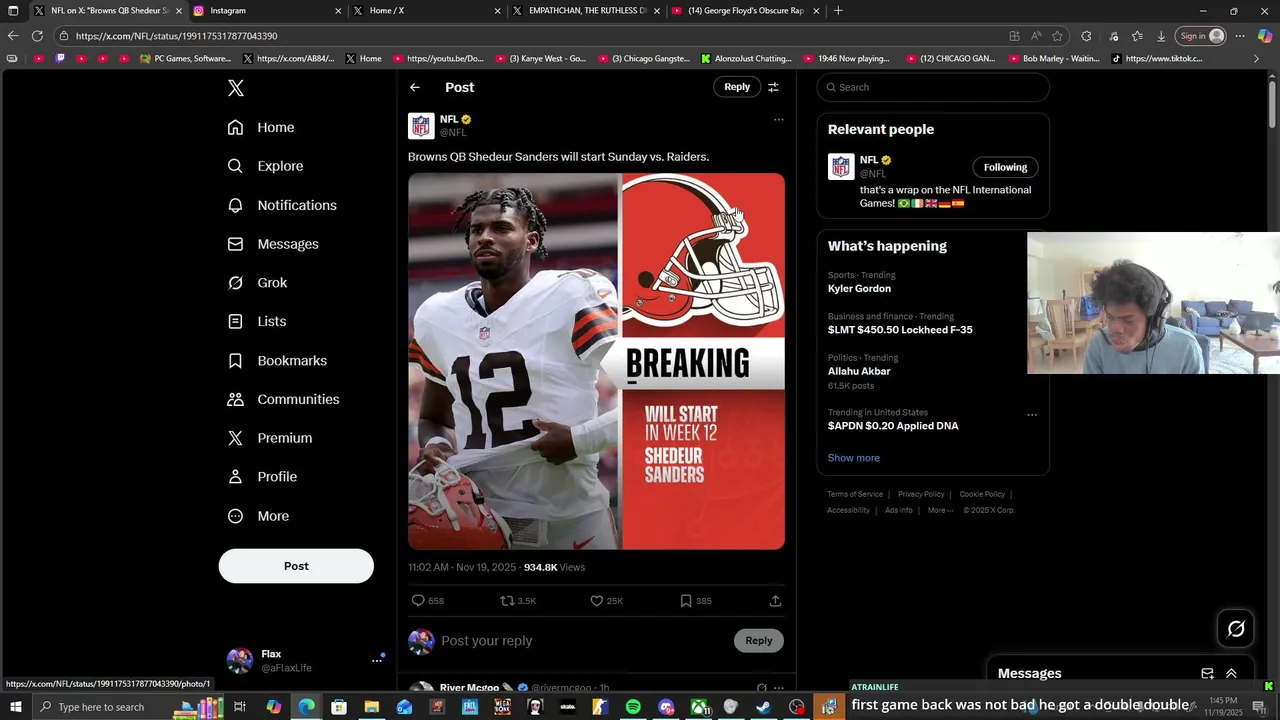Open the Shedeur Sanders breaking news image
This screenshot has height=720, width=1280.
coord(596,361)
